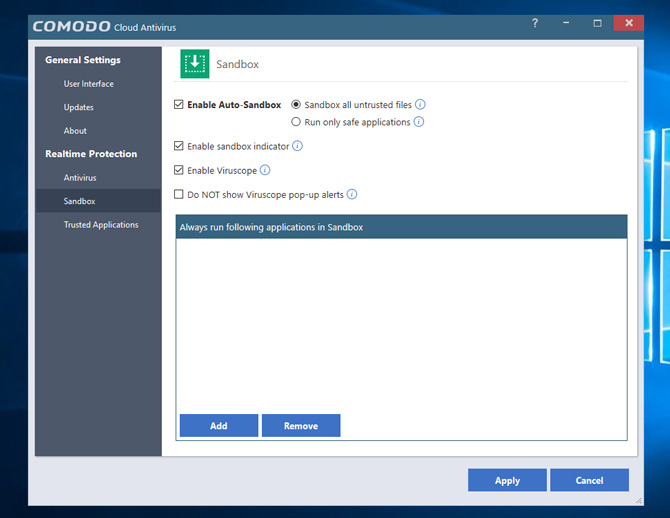
Task: Click the Always run applications list header
Action: [x=401, y=227]
